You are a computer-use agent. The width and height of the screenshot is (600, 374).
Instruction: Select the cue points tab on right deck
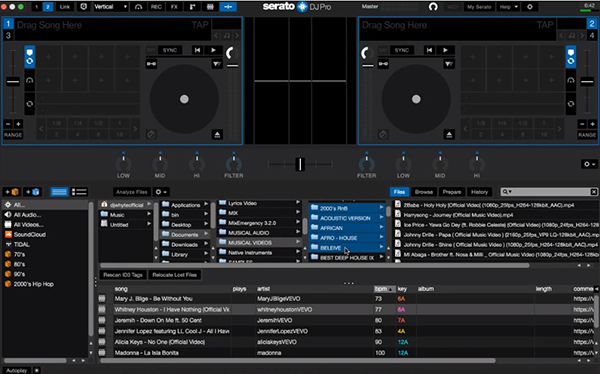(x=571, y=57)
